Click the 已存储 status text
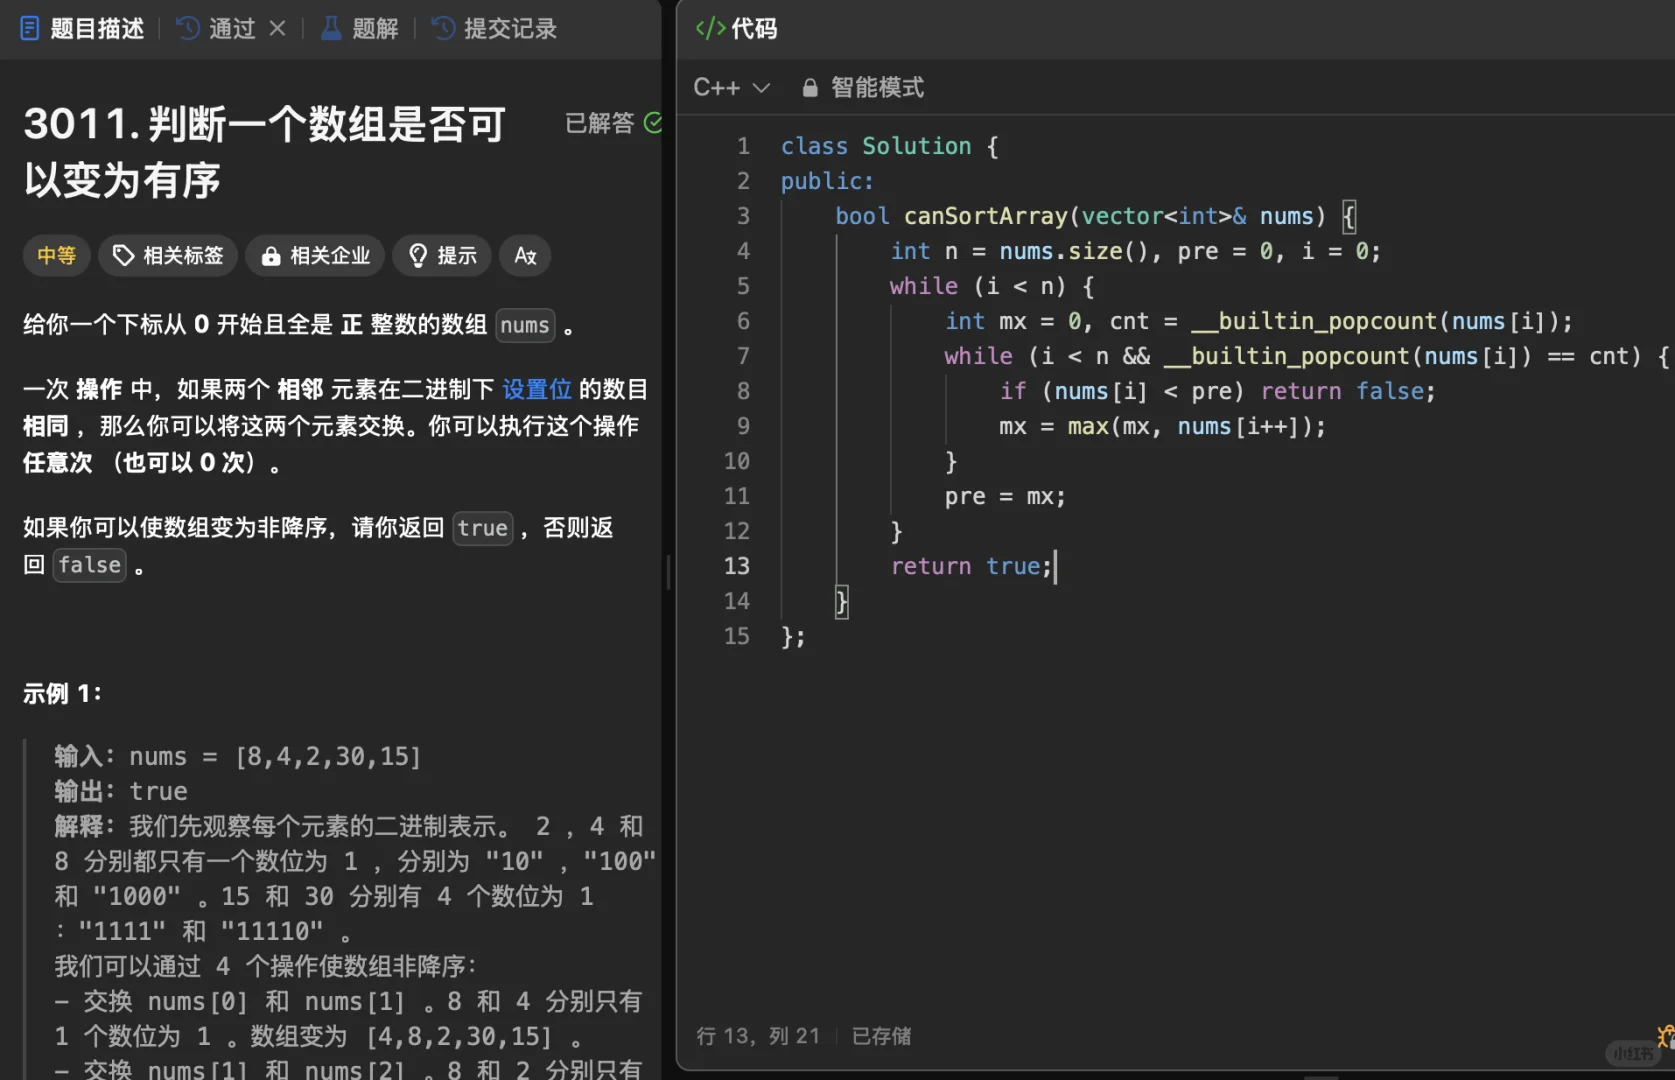The image size is (1675, 1080). click(881, 1036)
